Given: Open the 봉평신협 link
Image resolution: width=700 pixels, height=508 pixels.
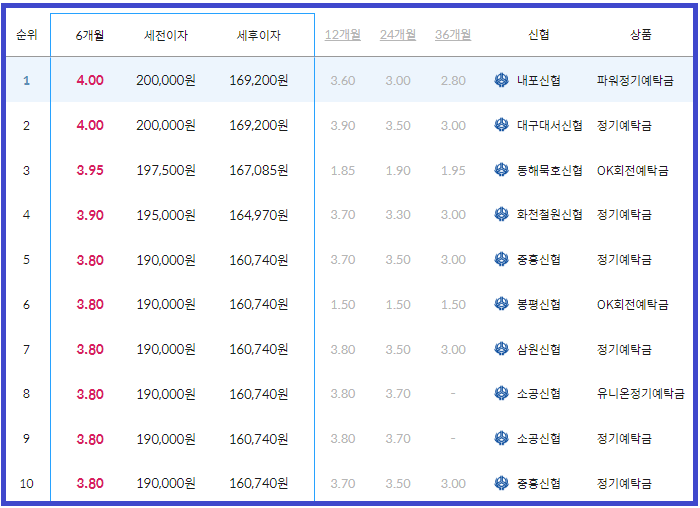Looking at the screenshot, I should [x=538, y=304].
